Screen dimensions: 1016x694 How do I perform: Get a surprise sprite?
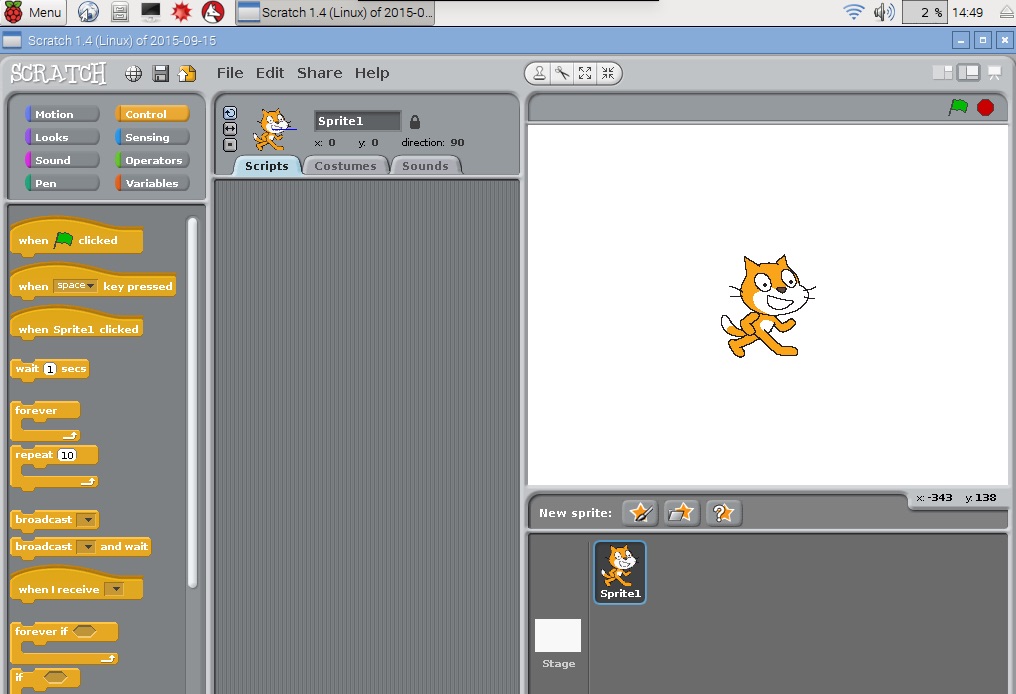(723, 513)
